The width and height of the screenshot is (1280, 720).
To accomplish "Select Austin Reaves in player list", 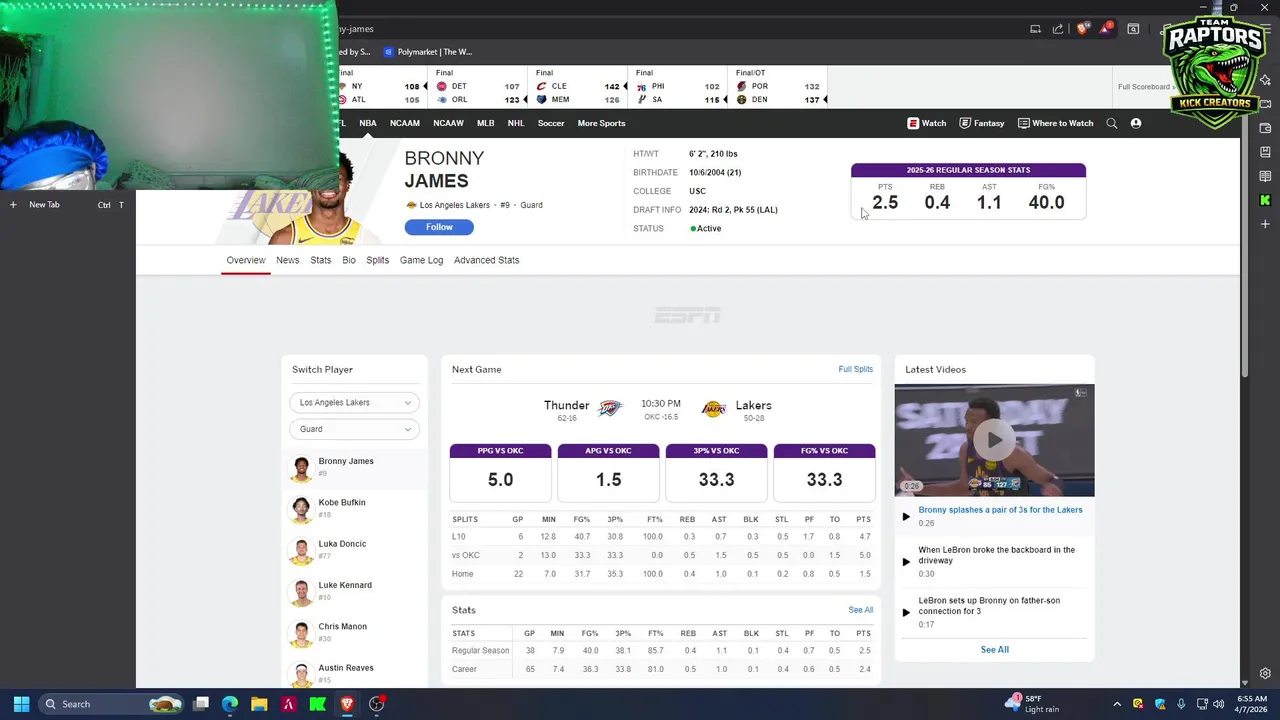I will click(354, 673).
